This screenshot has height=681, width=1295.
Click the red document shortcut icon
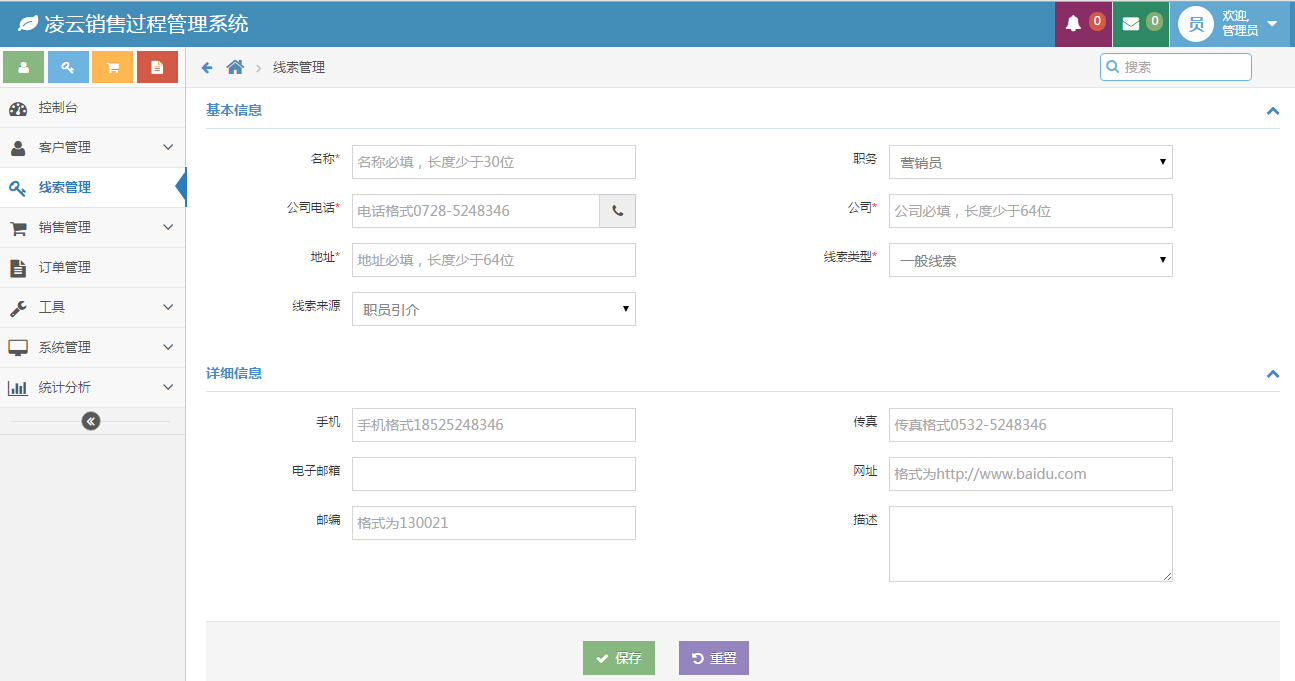pyautogui.click(x=157, y=67)
